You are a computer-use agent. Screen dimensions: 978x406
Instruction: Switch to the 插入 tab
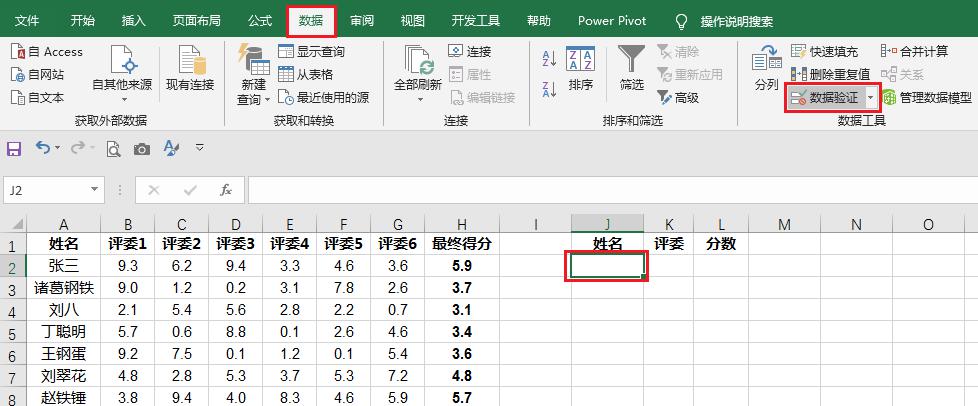(x=133, y=21)
